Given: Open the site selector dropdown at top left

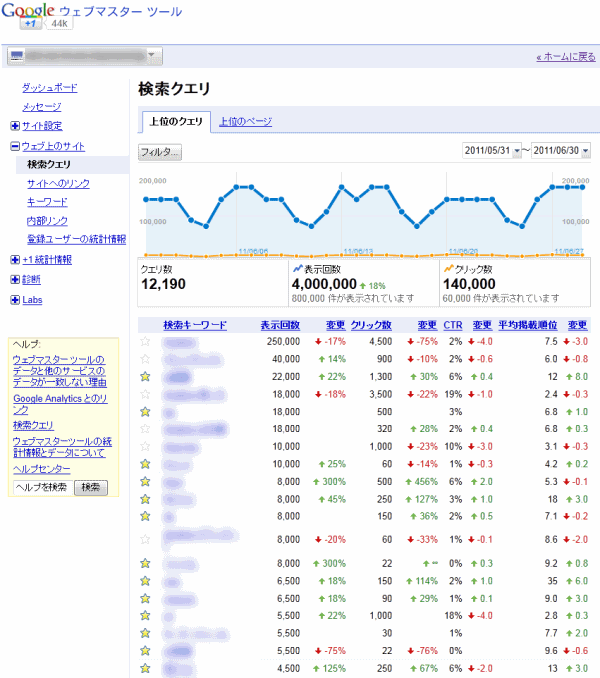Looking at the screenshot, I should click(84, 56).
